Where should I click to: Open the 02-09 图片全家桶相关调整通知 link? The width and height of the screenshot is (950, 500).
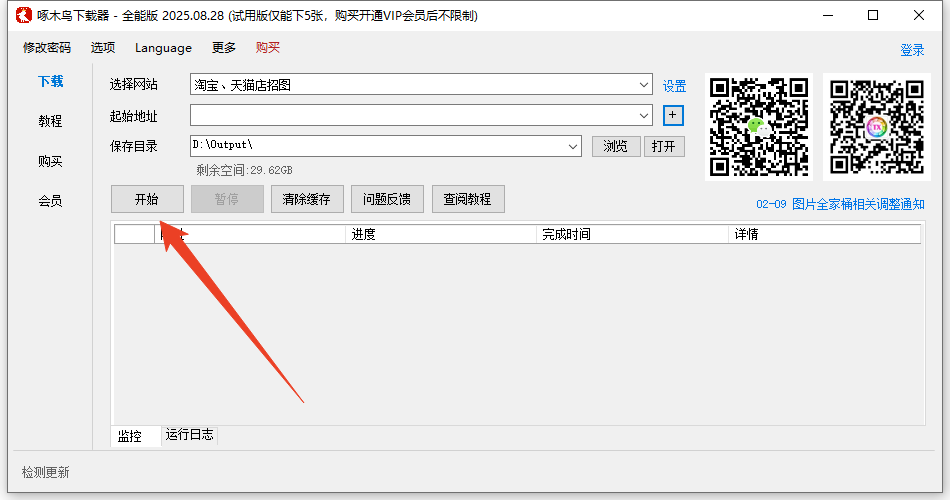point(840,204)
